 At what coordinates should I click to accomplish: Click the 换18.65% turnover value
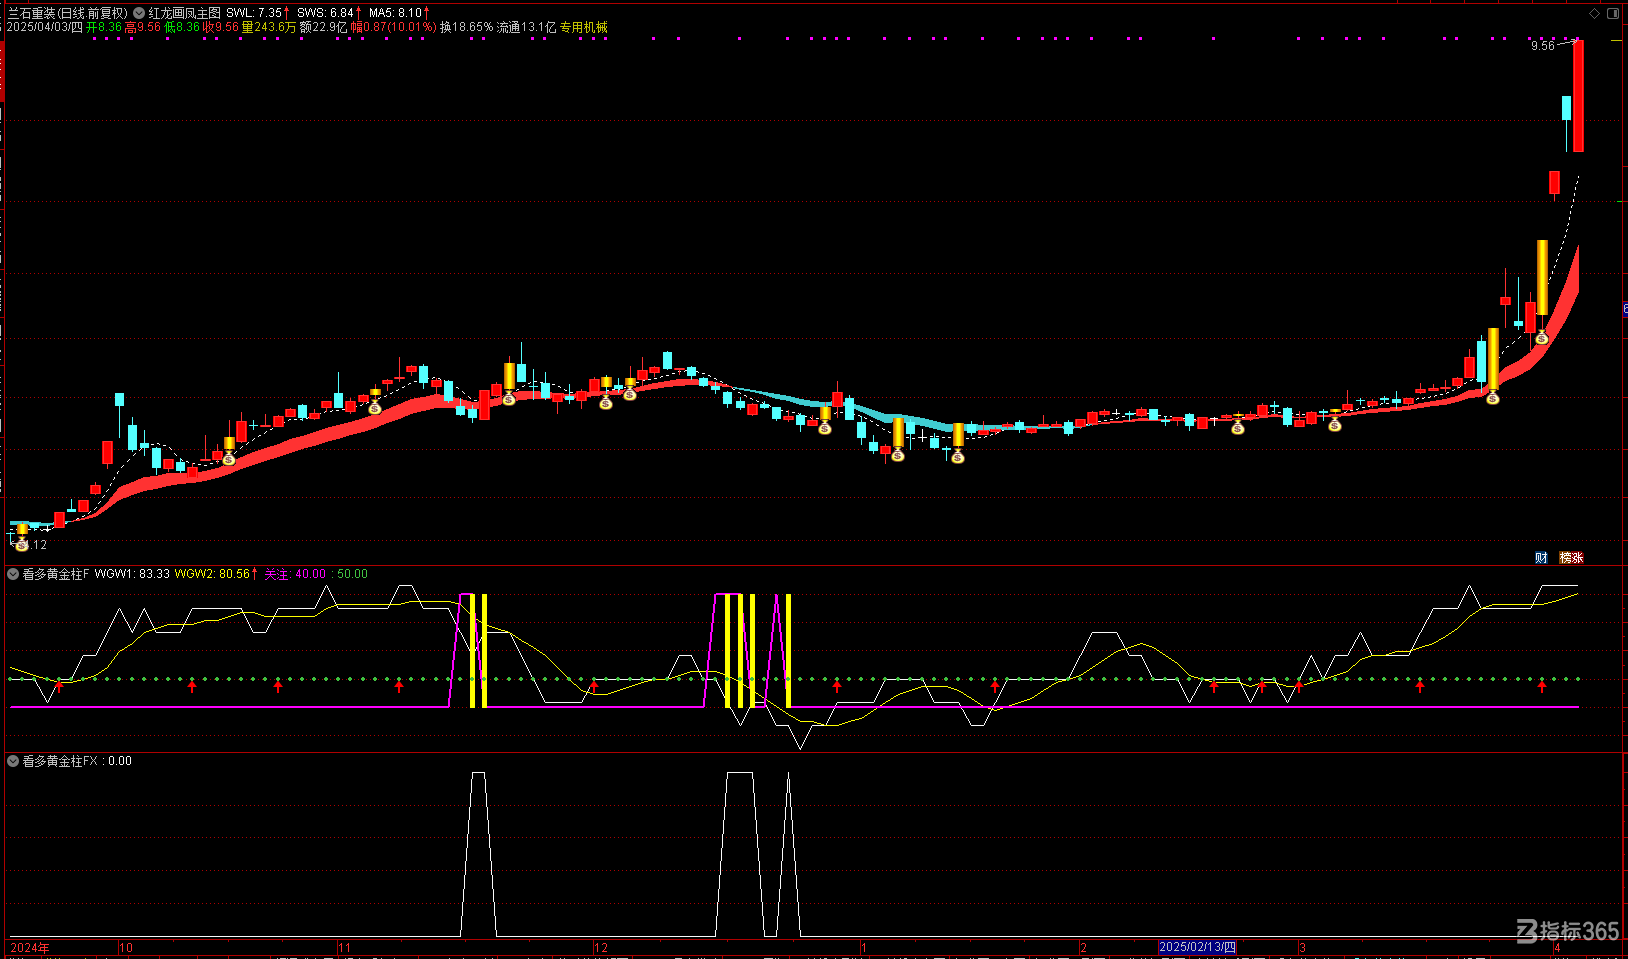(467, 27)
